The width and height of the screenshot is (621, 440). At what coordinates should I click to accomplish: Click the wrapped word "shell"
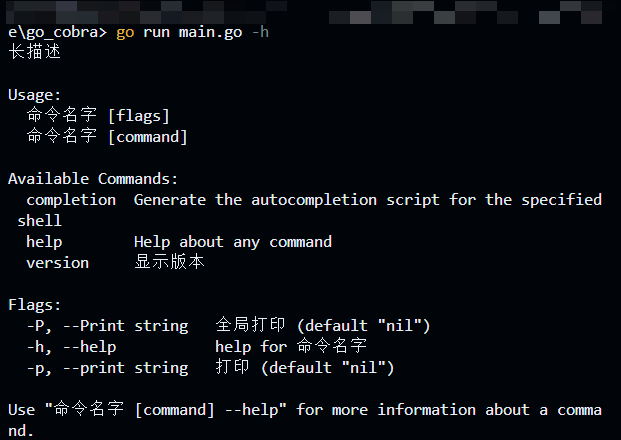pos(39,220)
